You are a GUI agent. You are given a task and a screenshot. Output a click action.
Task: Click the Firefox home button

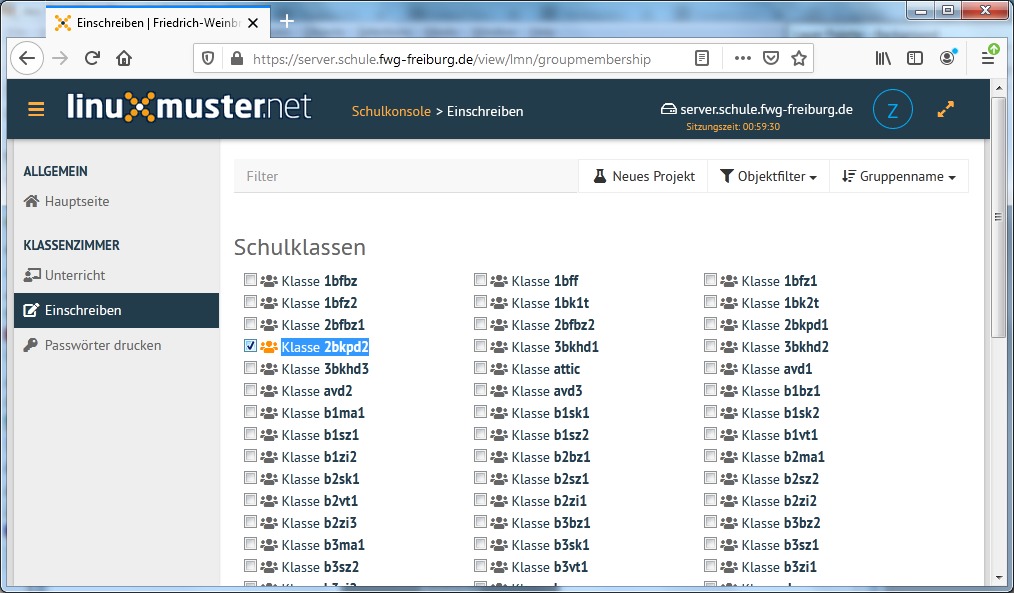(x=124, y=58)
